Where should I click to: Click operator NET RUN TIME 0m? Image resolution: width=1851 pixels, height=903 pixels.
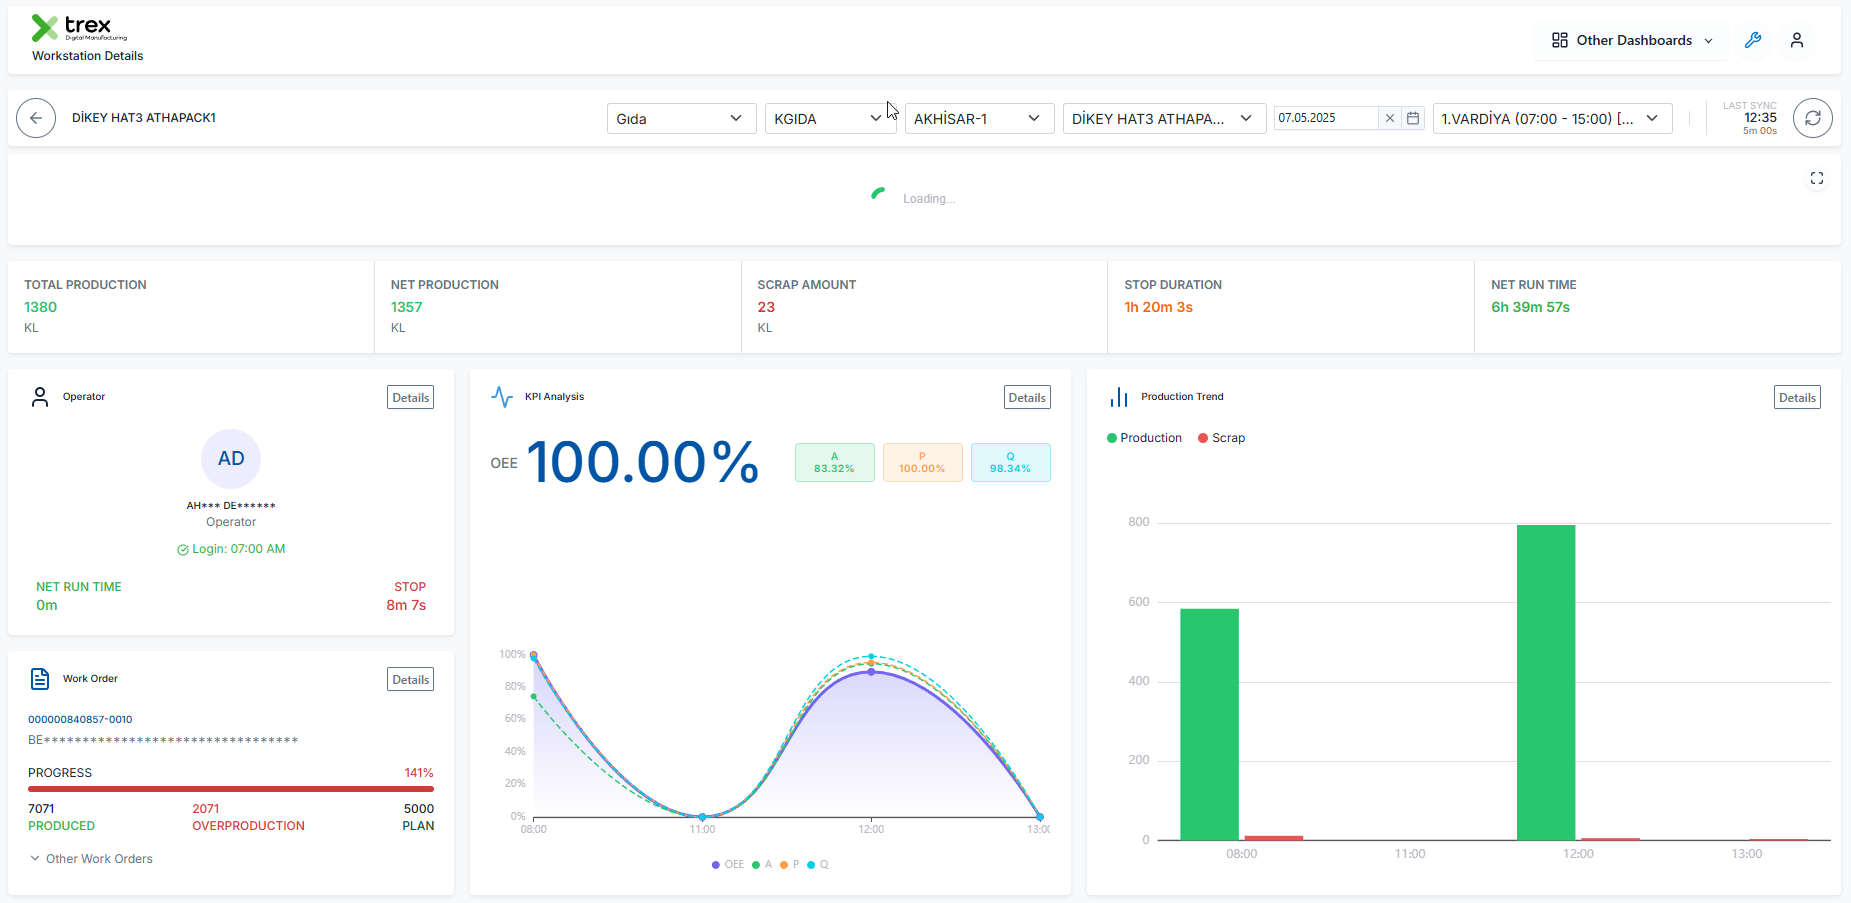click(47, 605)
